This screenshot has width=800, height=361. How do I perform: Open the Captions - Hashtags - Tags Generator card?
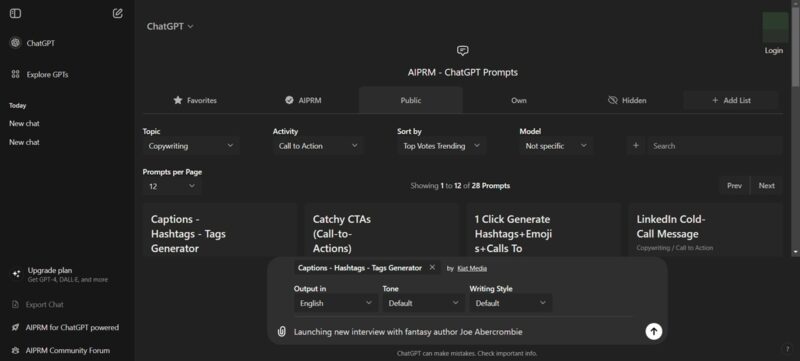click(x=220, y=229)
